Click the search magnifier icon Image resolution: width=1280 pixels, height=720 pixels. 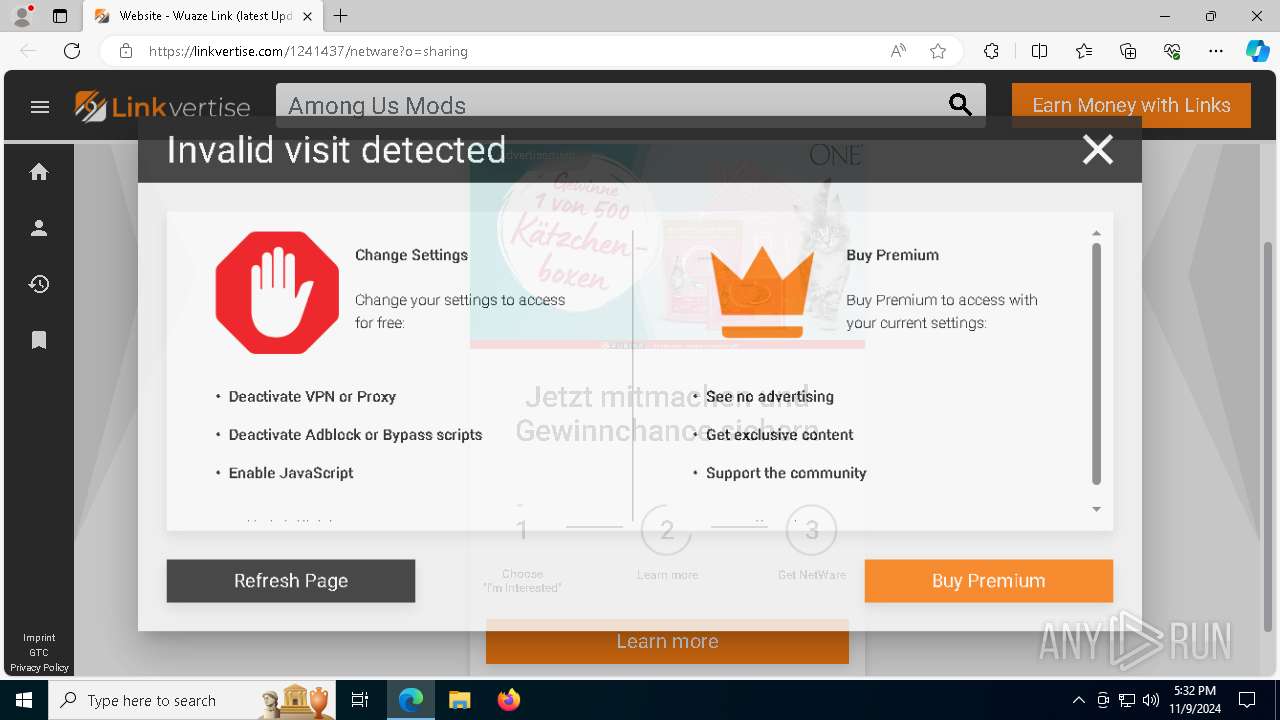[960, 105]
